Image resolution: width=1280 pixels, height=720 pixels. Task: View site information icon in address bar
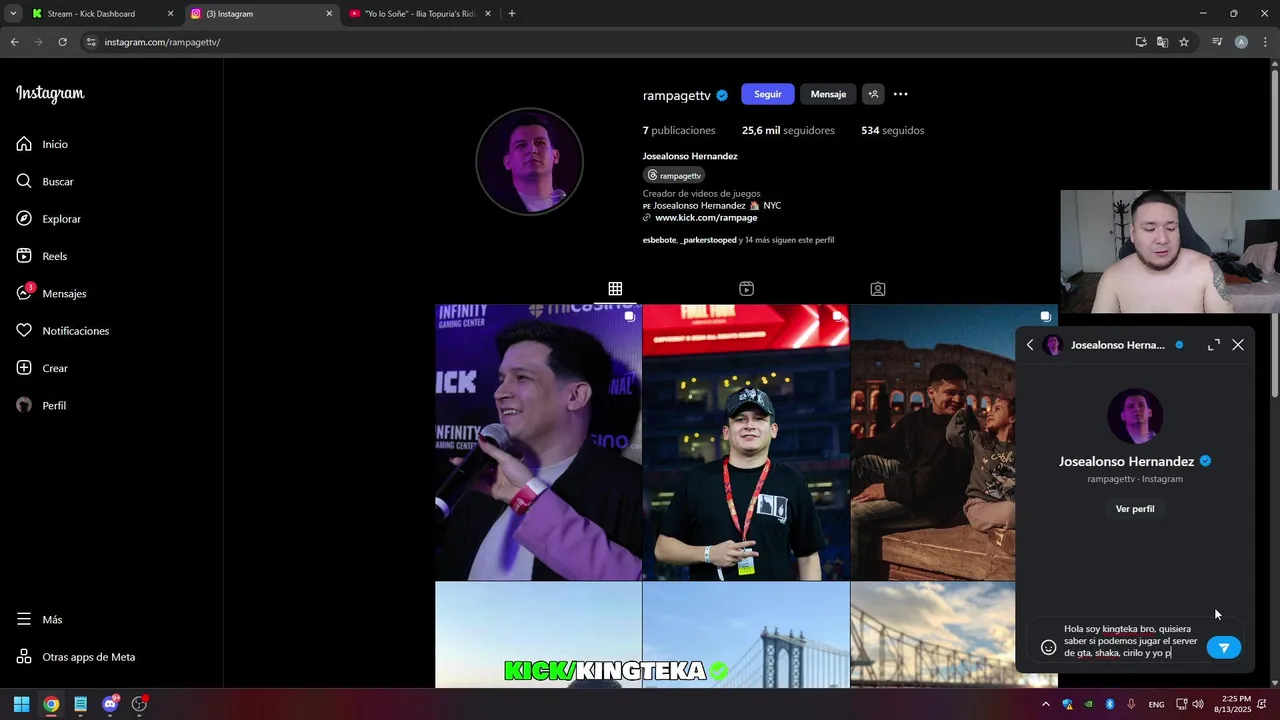tap(91, 42)
